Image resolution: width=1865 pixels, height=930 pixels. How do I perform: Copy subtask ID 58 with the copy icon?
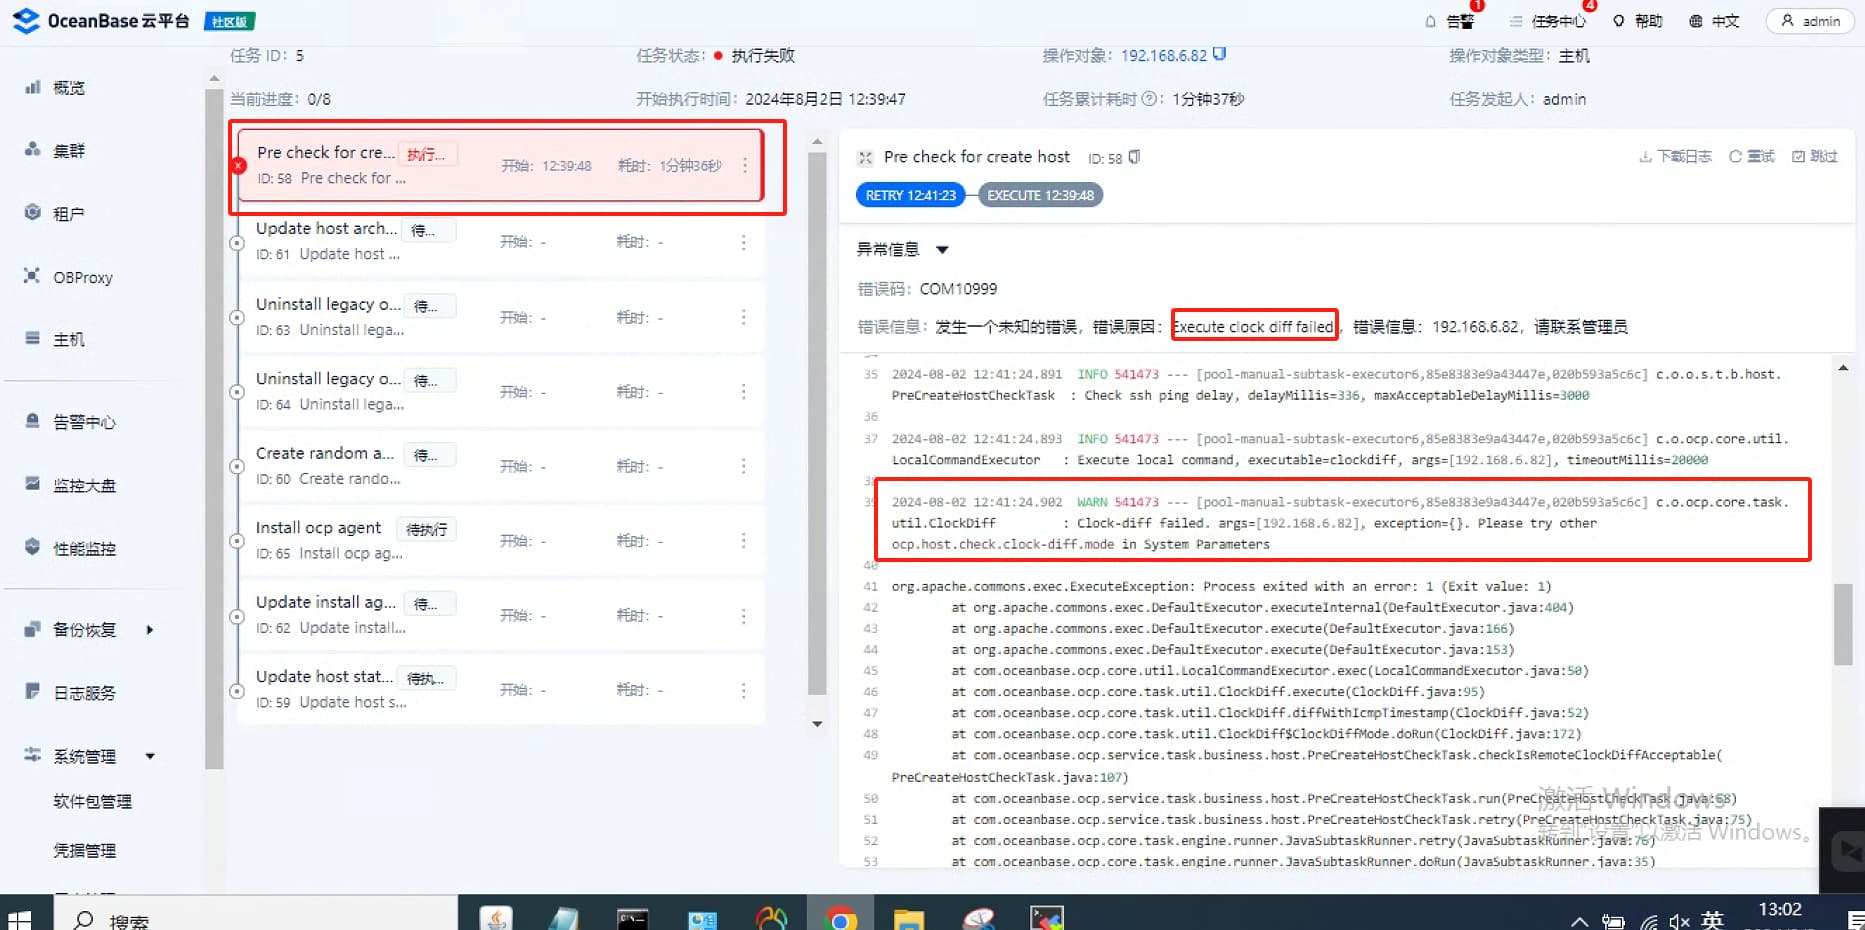click(1134, 157)
